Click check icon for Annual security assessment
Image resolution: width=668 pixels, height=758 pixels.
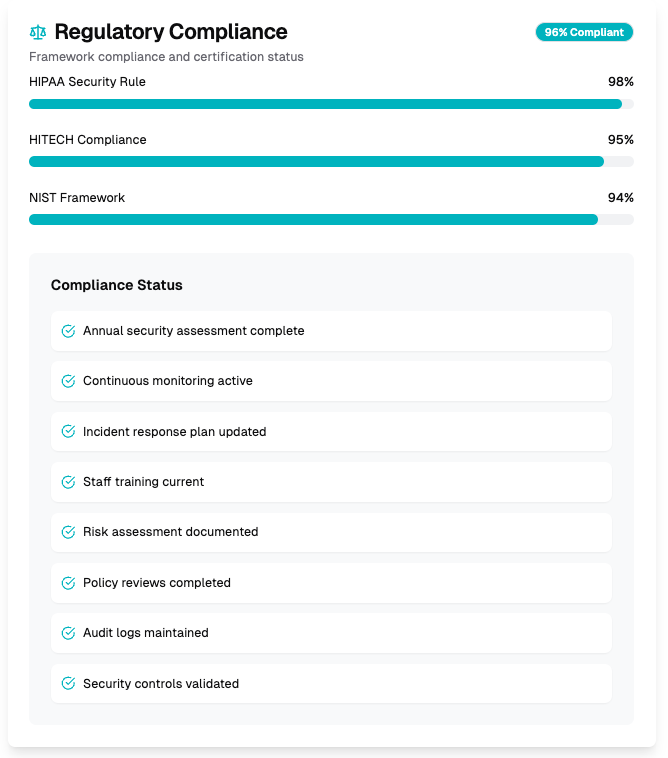pyautogui.click(x=68, y=331)
